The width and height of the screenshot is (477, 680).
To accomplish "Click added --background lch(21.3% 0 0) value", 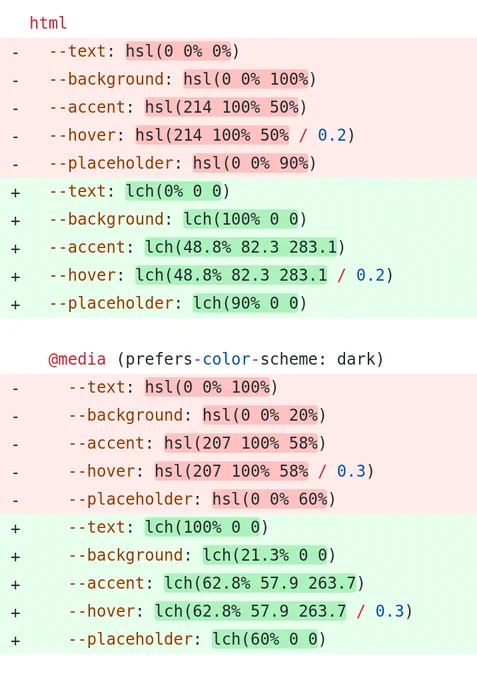I will coord(269,555).
